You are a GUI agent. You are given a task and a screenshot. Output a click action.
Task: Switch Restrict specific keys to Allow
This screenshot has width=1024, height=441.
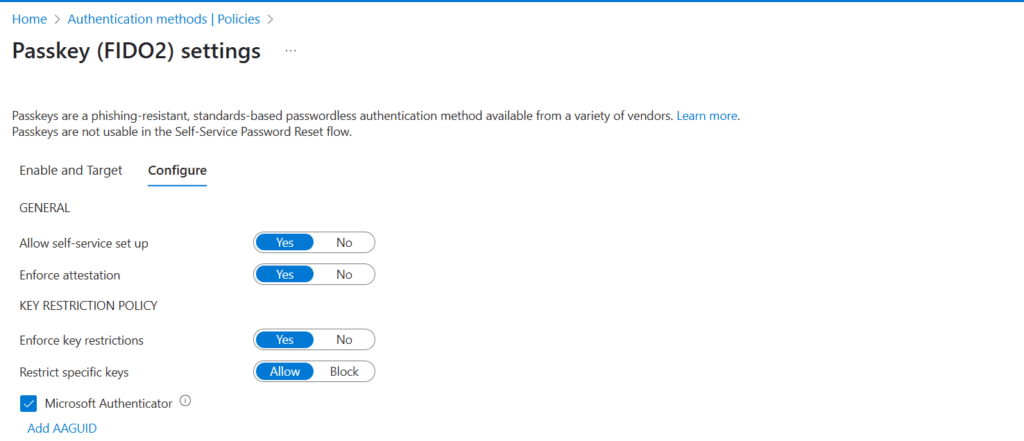point(285,372)
